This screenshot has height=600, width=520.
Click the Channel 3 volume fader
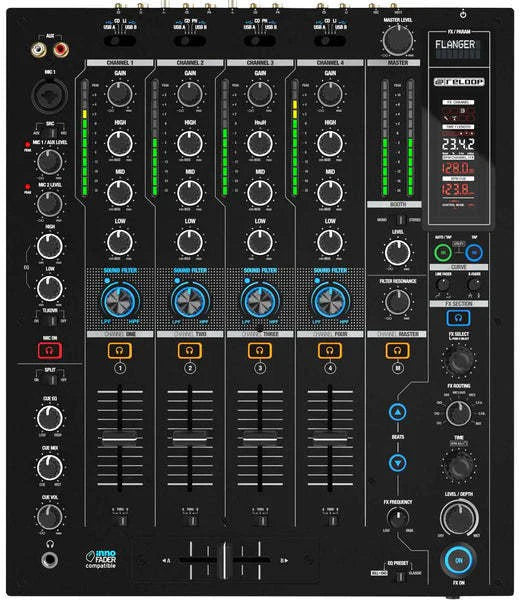tap(260, 439)
